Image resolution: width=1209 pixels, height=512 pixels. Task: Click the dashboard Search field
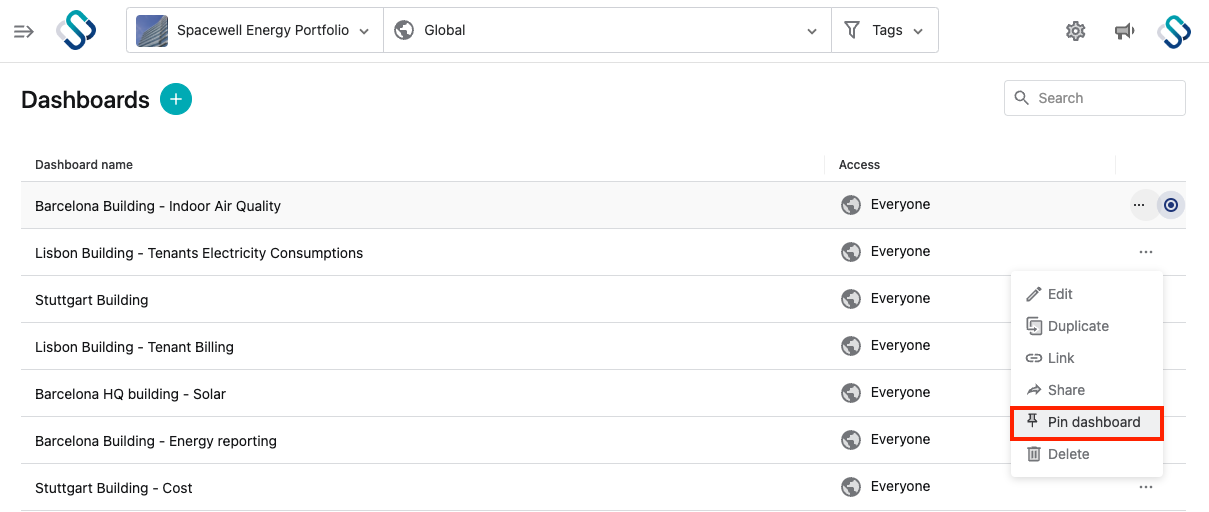[1095, 98]
